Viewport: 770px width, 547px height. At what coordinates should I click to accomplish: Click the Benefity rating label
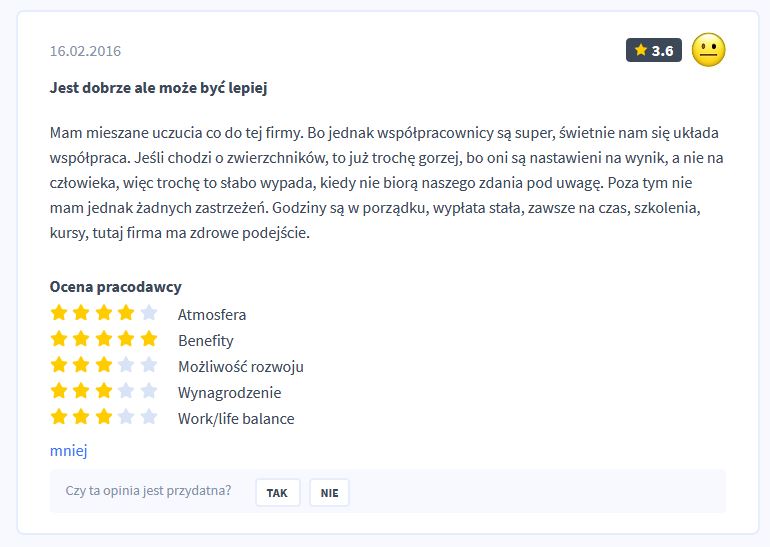tap(206, 340)
